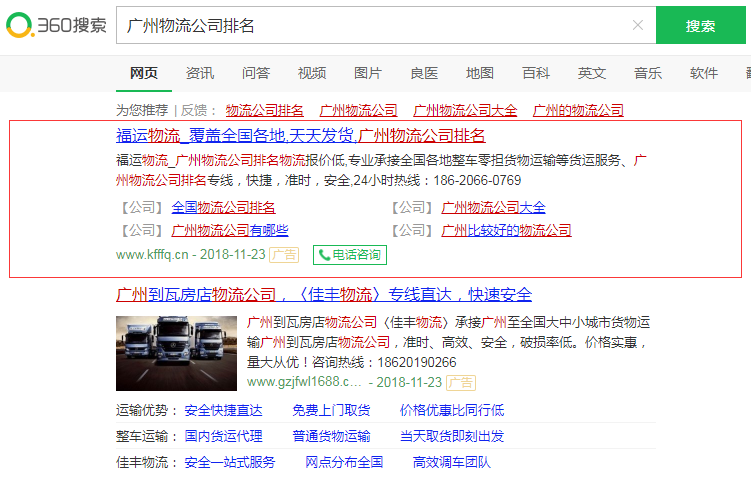The image size is (751, 483).
Task: Open the 价格优惠比同行低 link
Action: pos(452,411)
